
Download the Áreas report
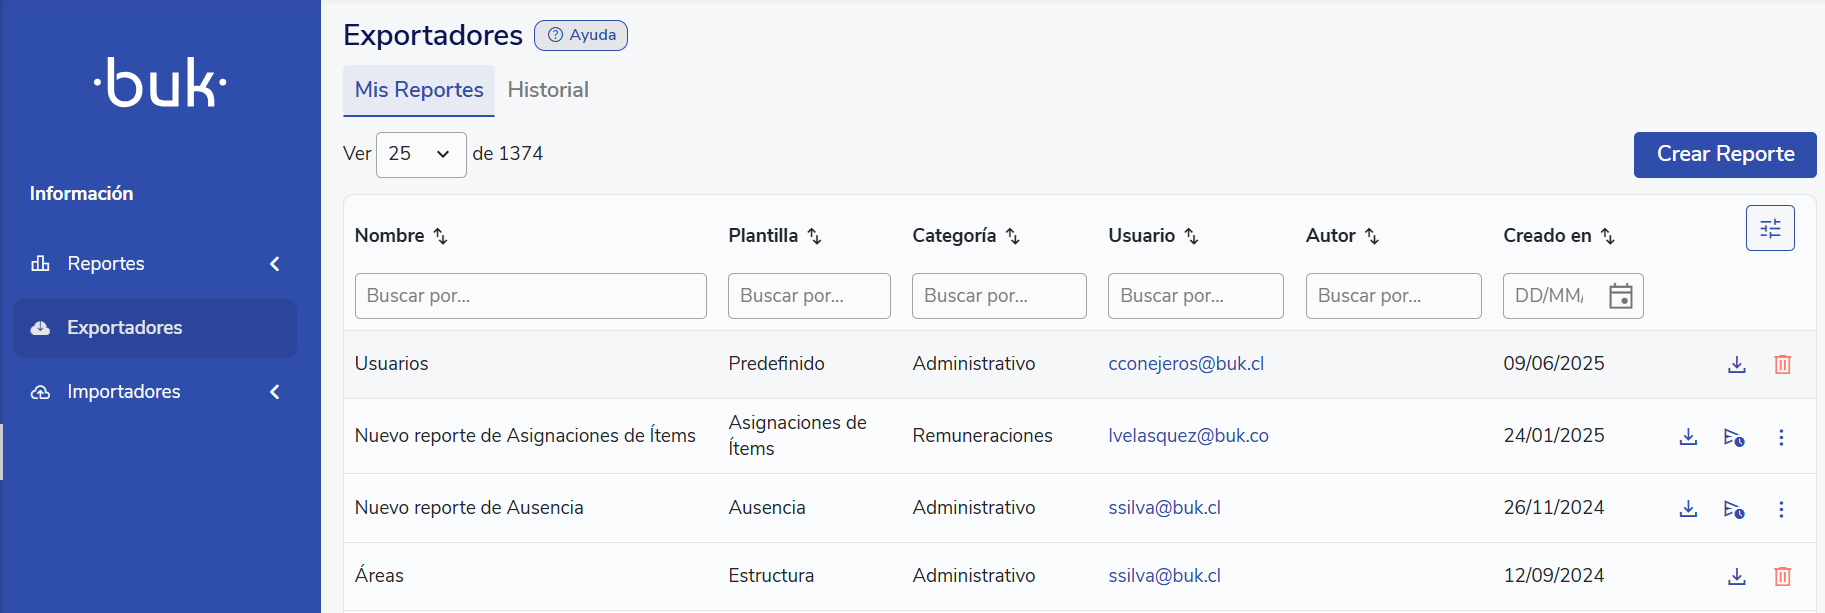point(1737,577)
